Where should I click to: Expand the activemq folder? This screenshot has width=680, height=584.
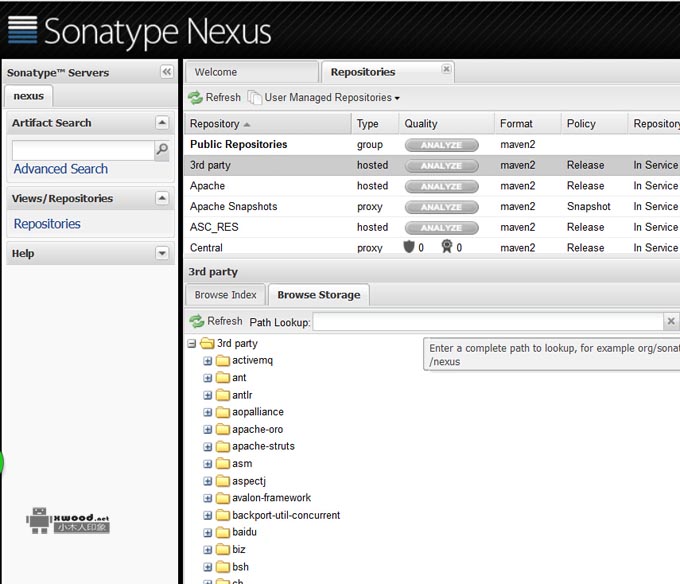(x=208, y=361)
